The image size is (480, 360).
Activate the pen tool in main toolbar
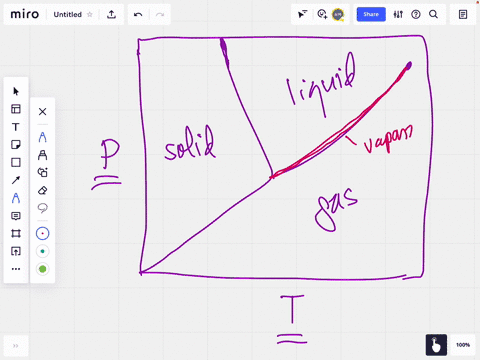point(16,198)
